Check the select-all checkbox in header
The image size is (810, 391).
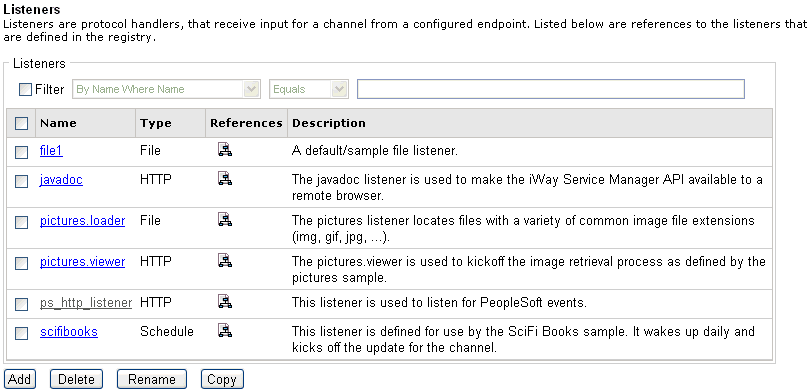click(x=21, y=123)
